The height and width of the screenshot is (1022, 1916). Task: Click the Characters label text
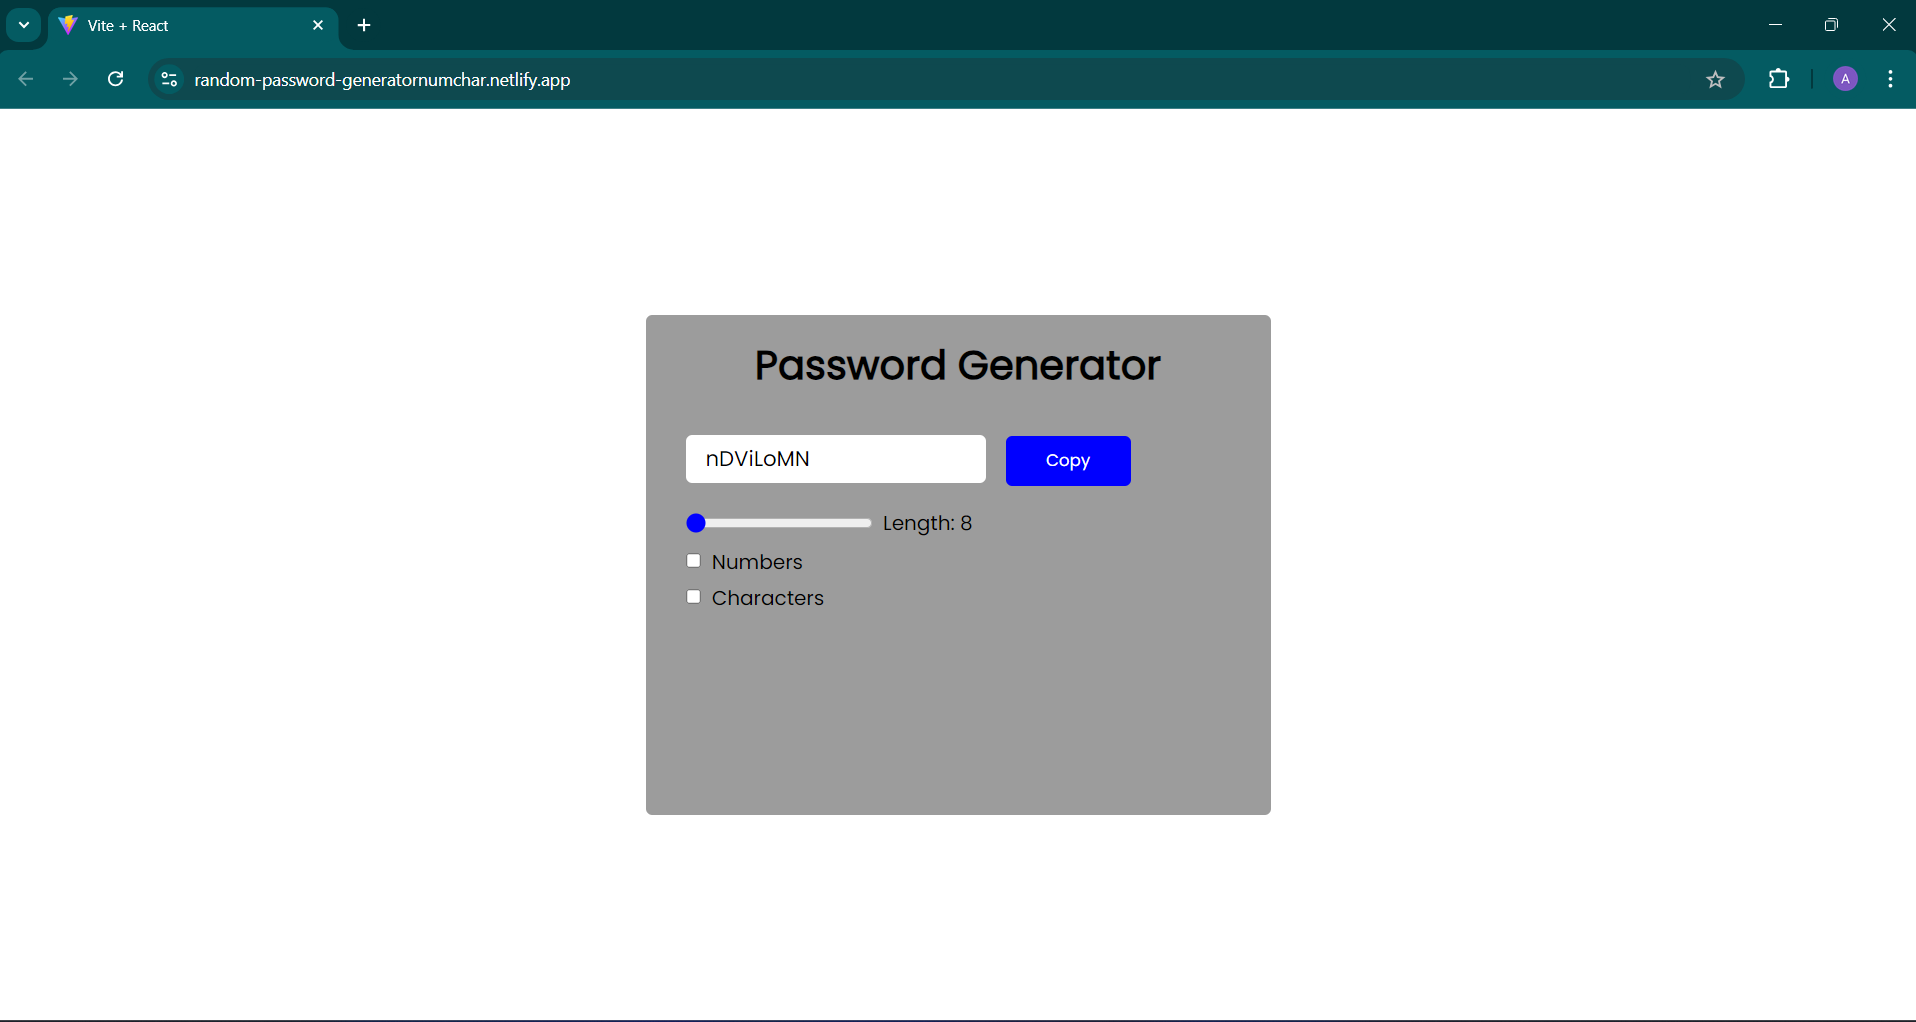[768, 598]
